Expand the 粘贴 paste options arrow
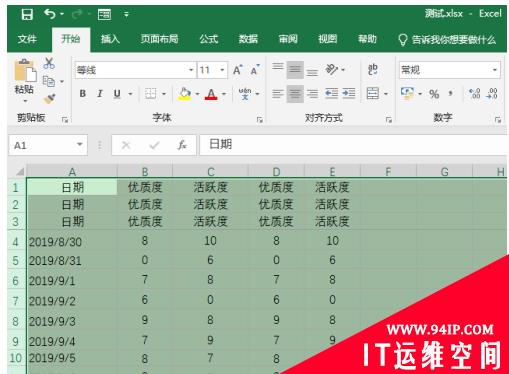The image size is (509, 374). 25,101
